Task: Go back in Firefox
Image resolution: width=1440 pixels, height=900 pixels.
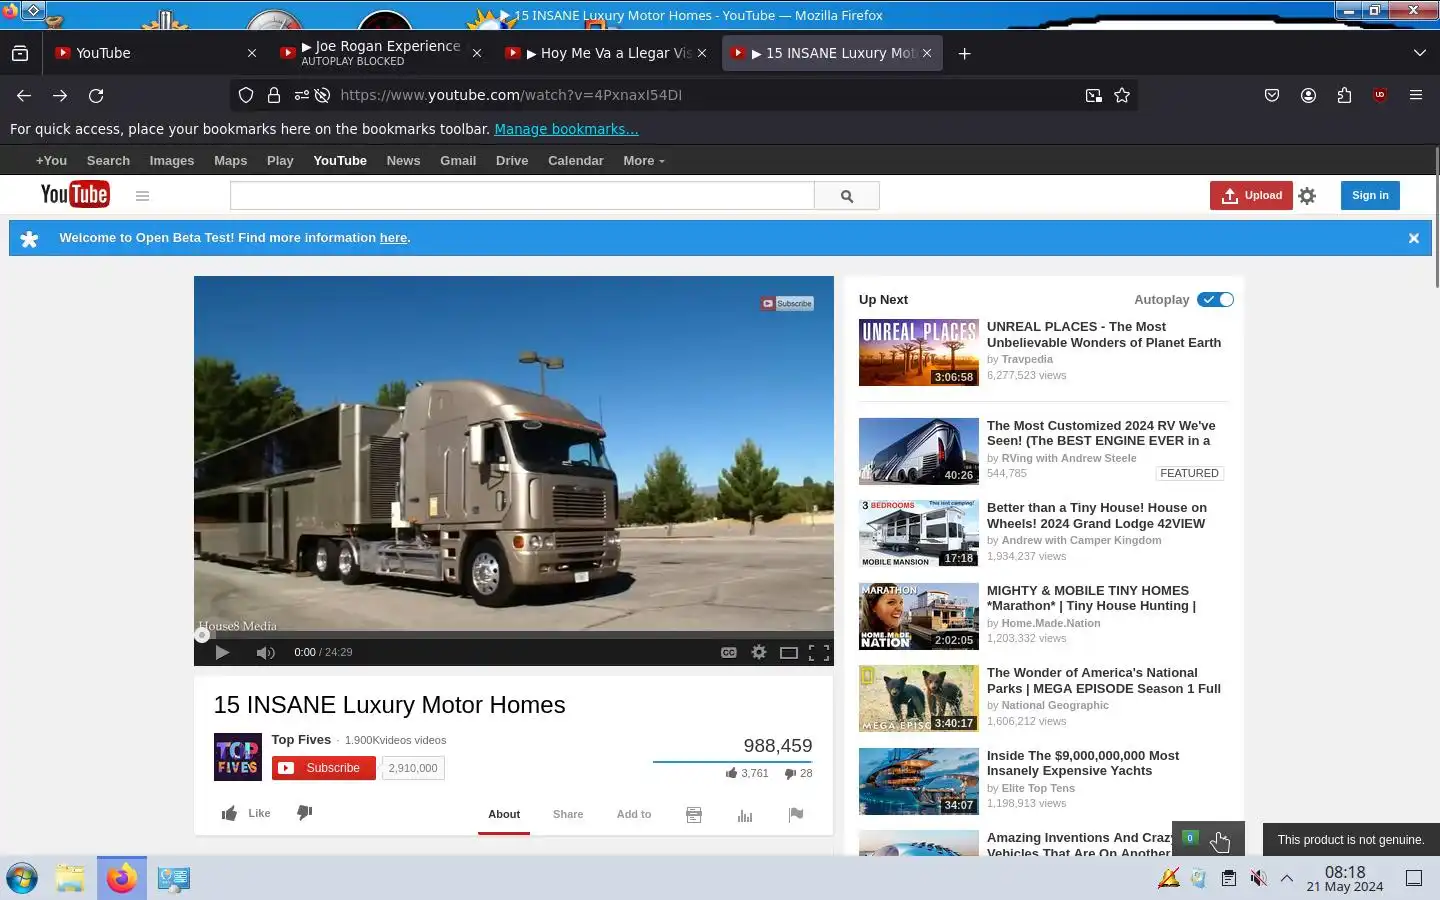Action: point(24,95)
